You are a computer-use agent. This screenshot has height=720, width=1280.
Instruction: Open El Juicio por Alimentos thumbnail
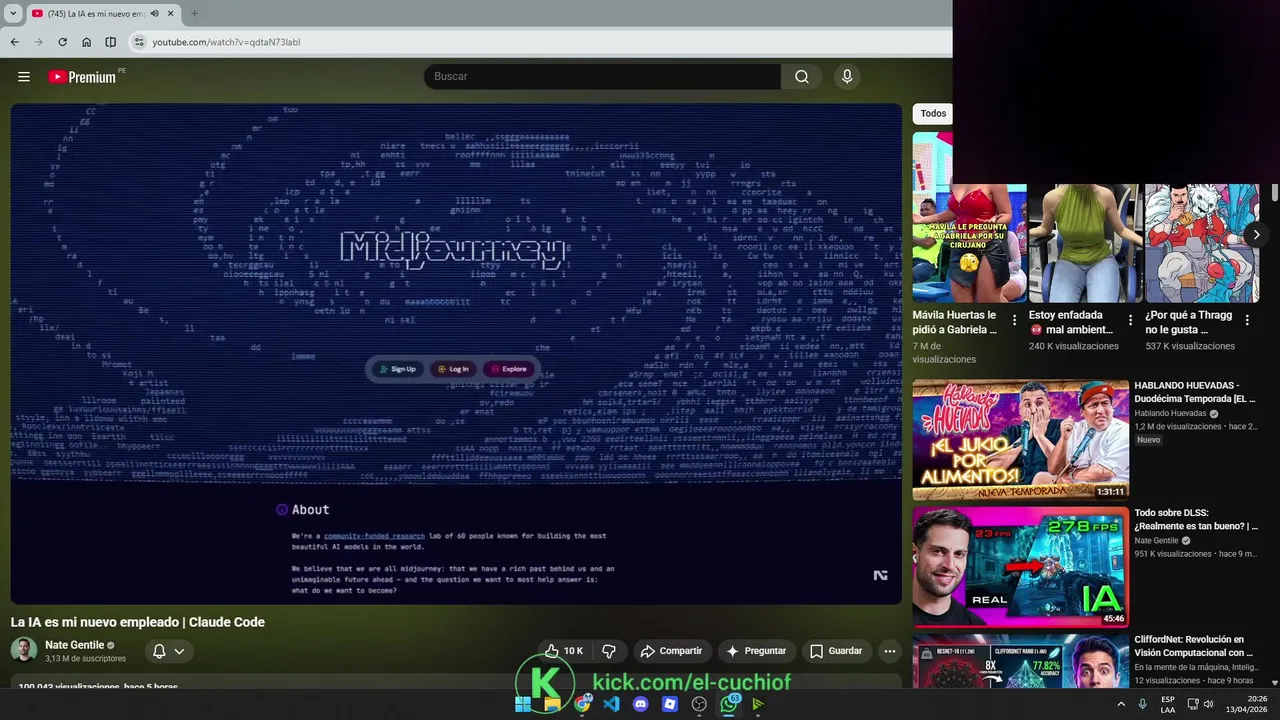tap(1020, 439)
